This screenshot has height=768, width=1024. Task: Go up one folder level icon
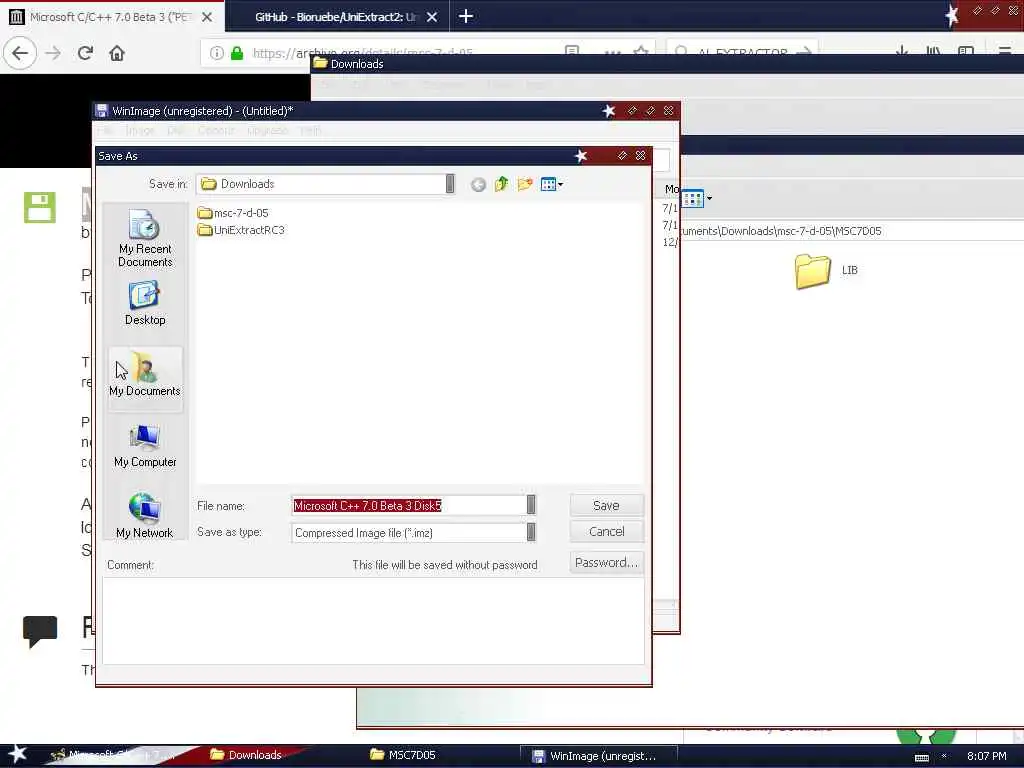501,184
